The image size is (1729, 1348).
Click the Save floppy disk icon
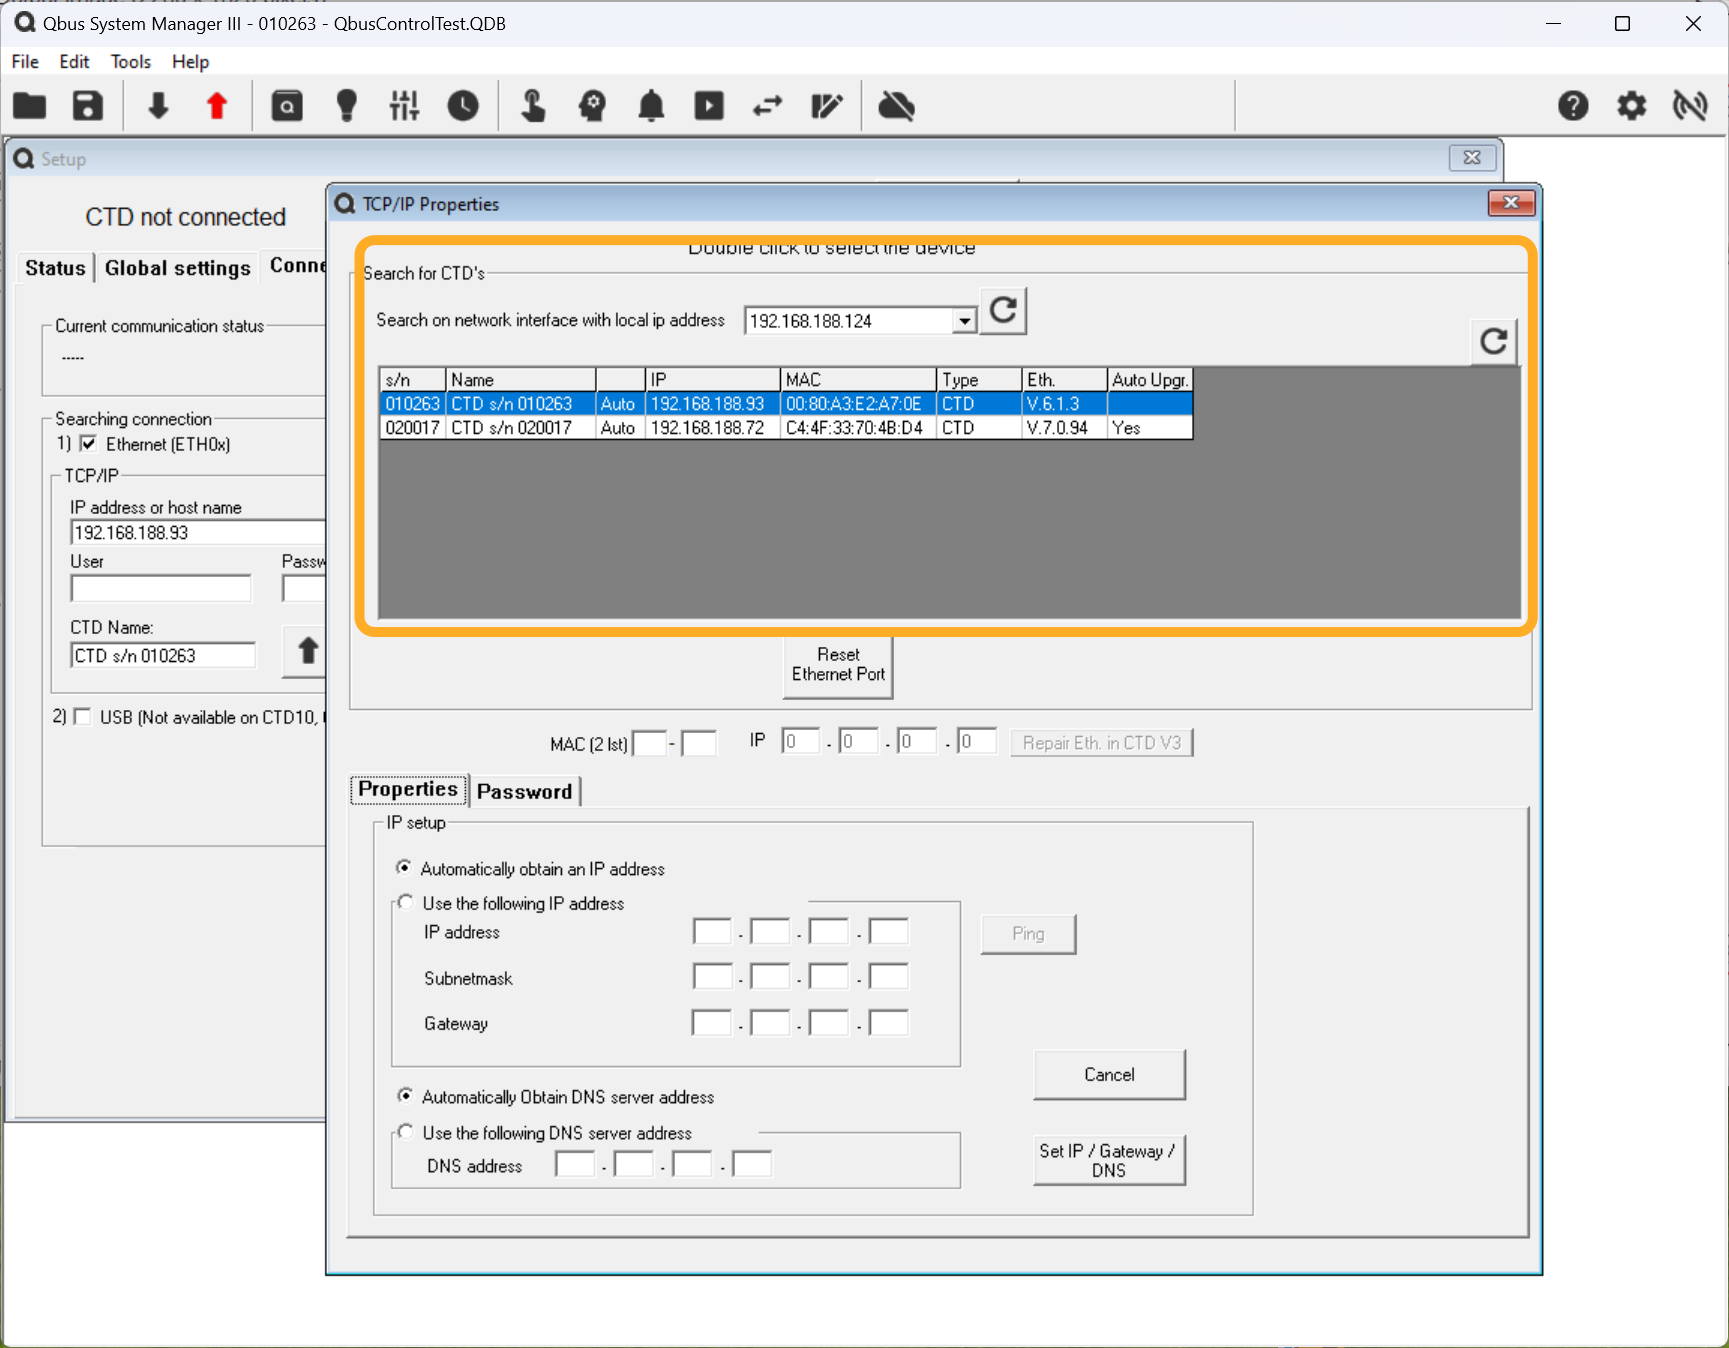88,105
